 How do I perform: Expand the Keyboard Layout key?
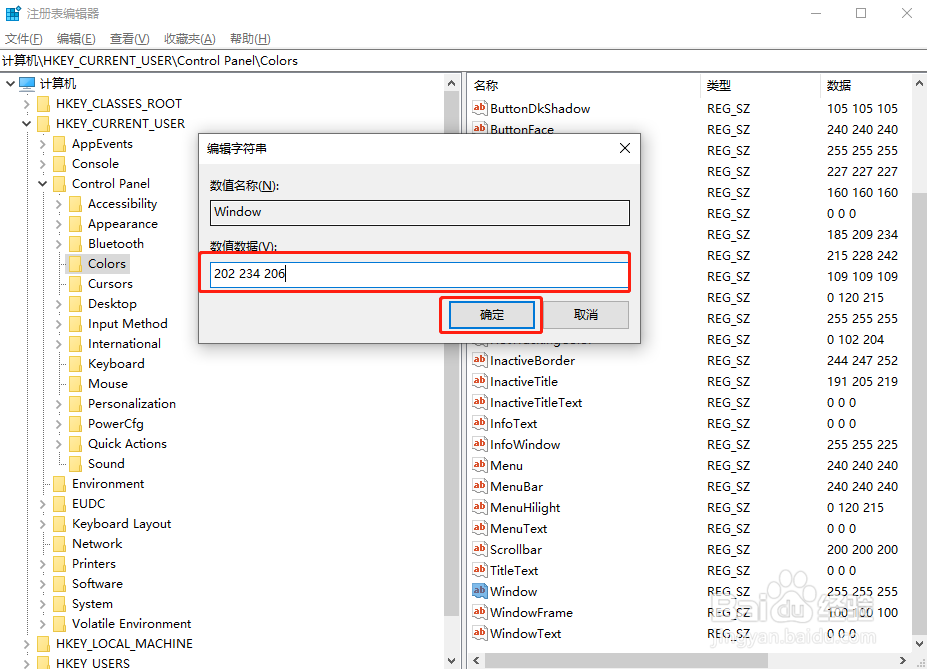pyautogui.click(x=43, y=524)
